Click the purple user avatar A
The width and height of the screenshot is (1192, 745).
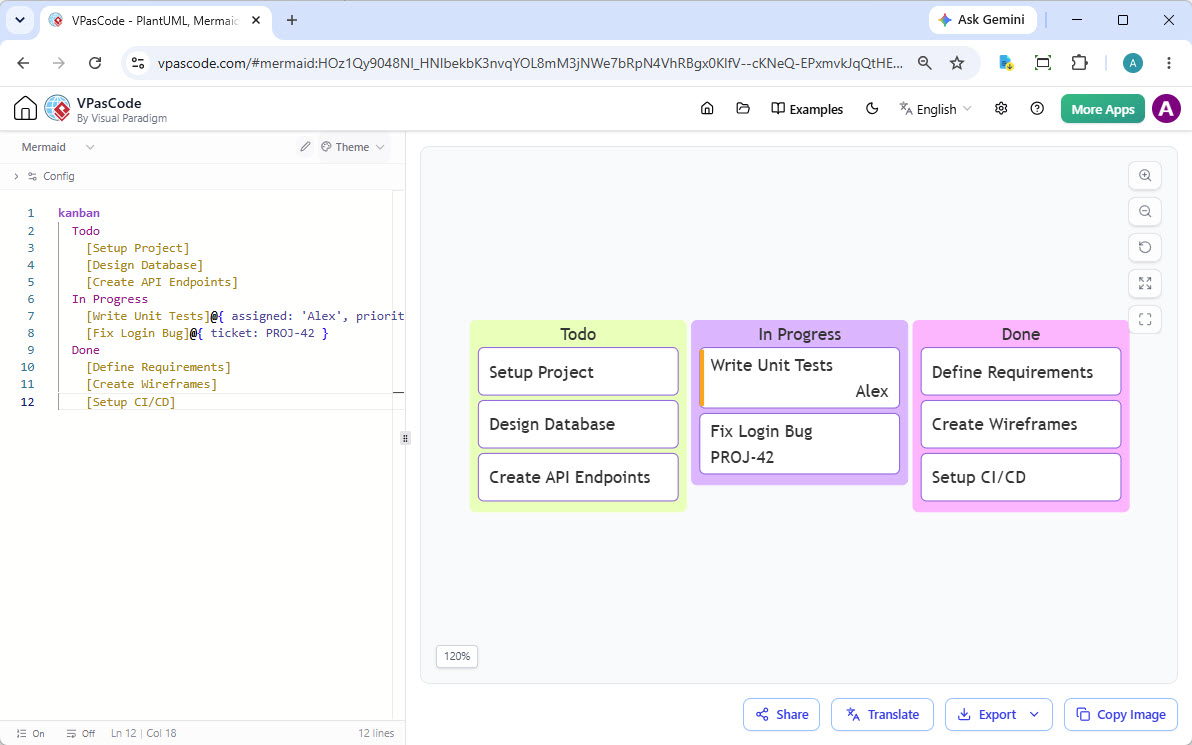(1166, 109)
